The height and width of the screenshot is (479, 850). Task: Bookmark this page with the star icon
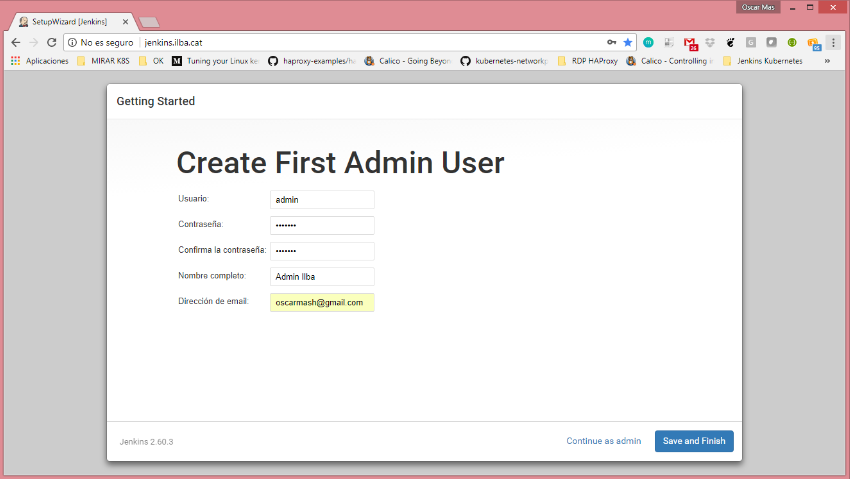(628, 42)
